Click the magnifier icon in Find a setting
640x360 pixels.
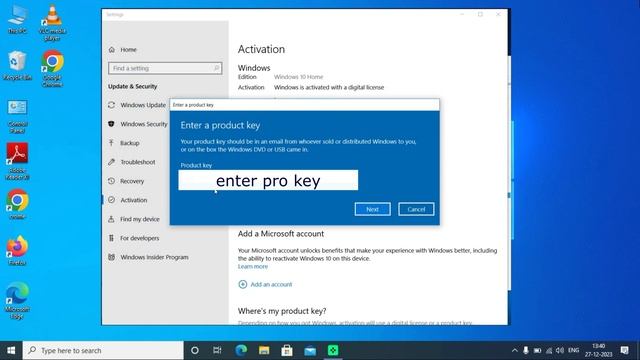216,68
